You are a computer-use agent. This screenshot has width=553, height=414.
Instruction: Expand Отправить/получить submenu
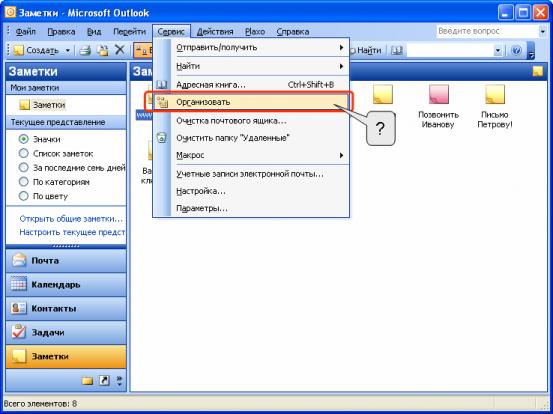(x=251, y=47)
